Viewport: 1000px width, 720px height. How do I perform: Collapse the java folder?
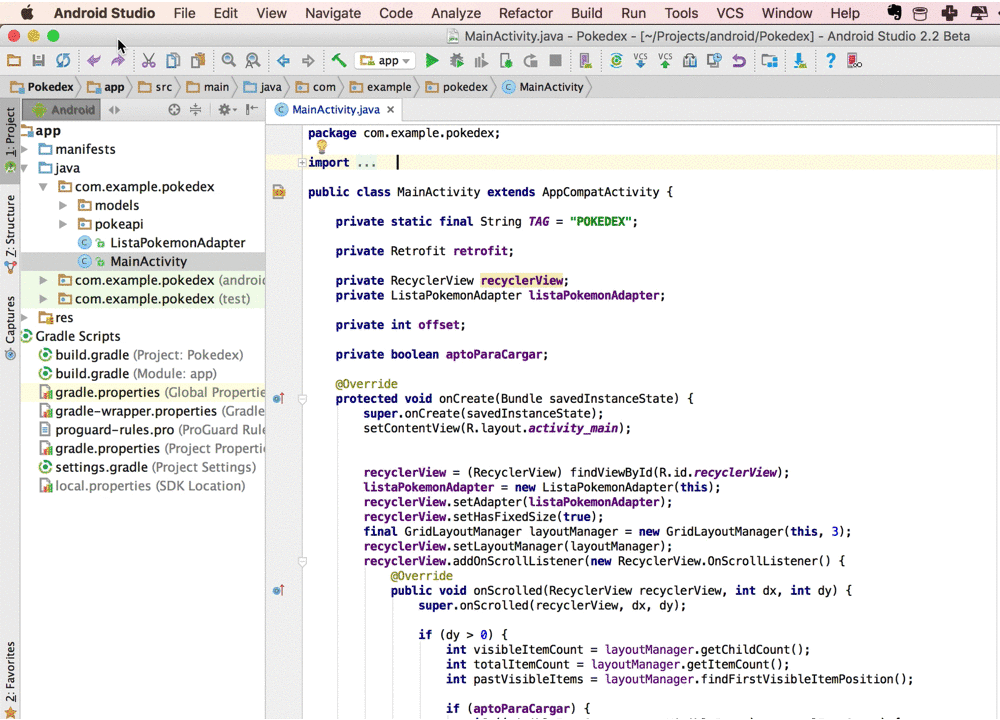click(x=25, y=168)
